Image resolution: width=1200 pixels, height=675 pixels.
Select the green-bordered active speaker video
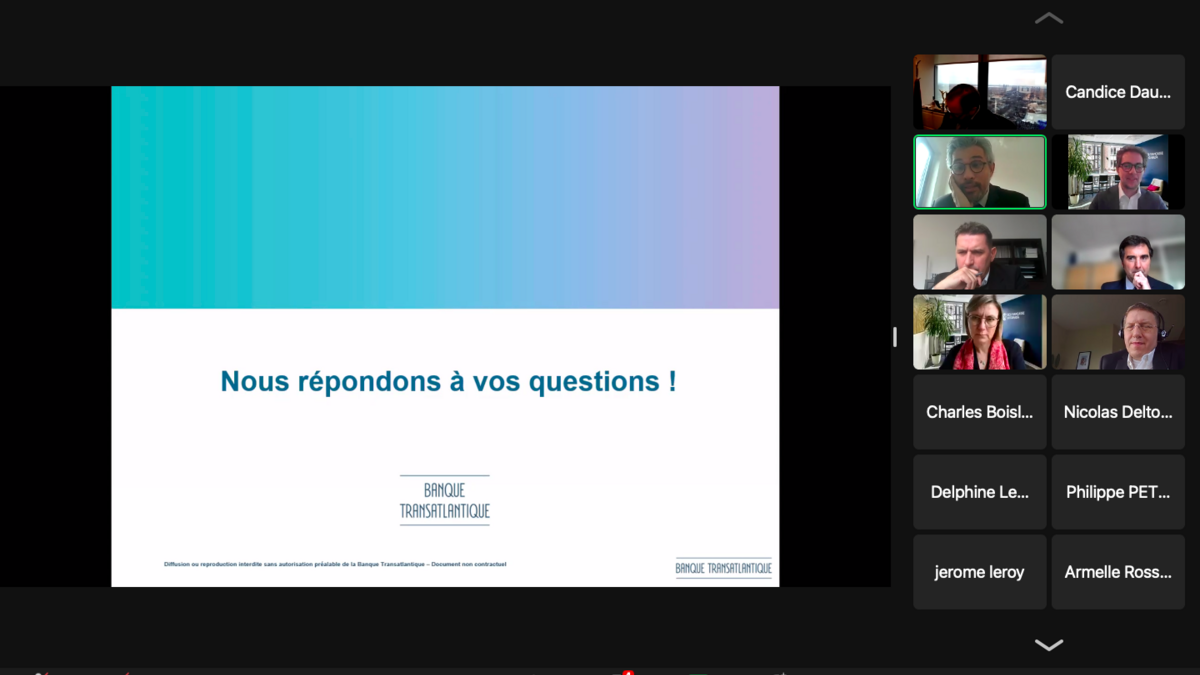coord(979,172)
